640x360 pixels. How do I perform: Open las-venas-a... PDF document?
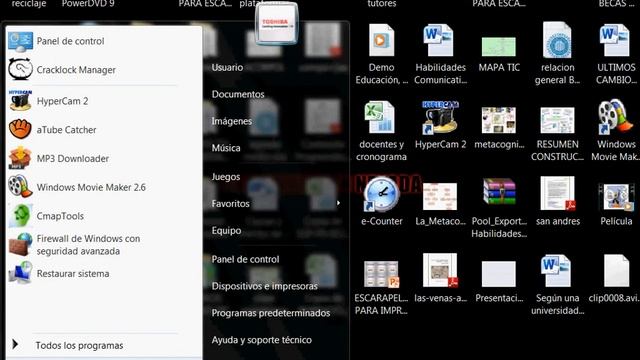point(440,270)
